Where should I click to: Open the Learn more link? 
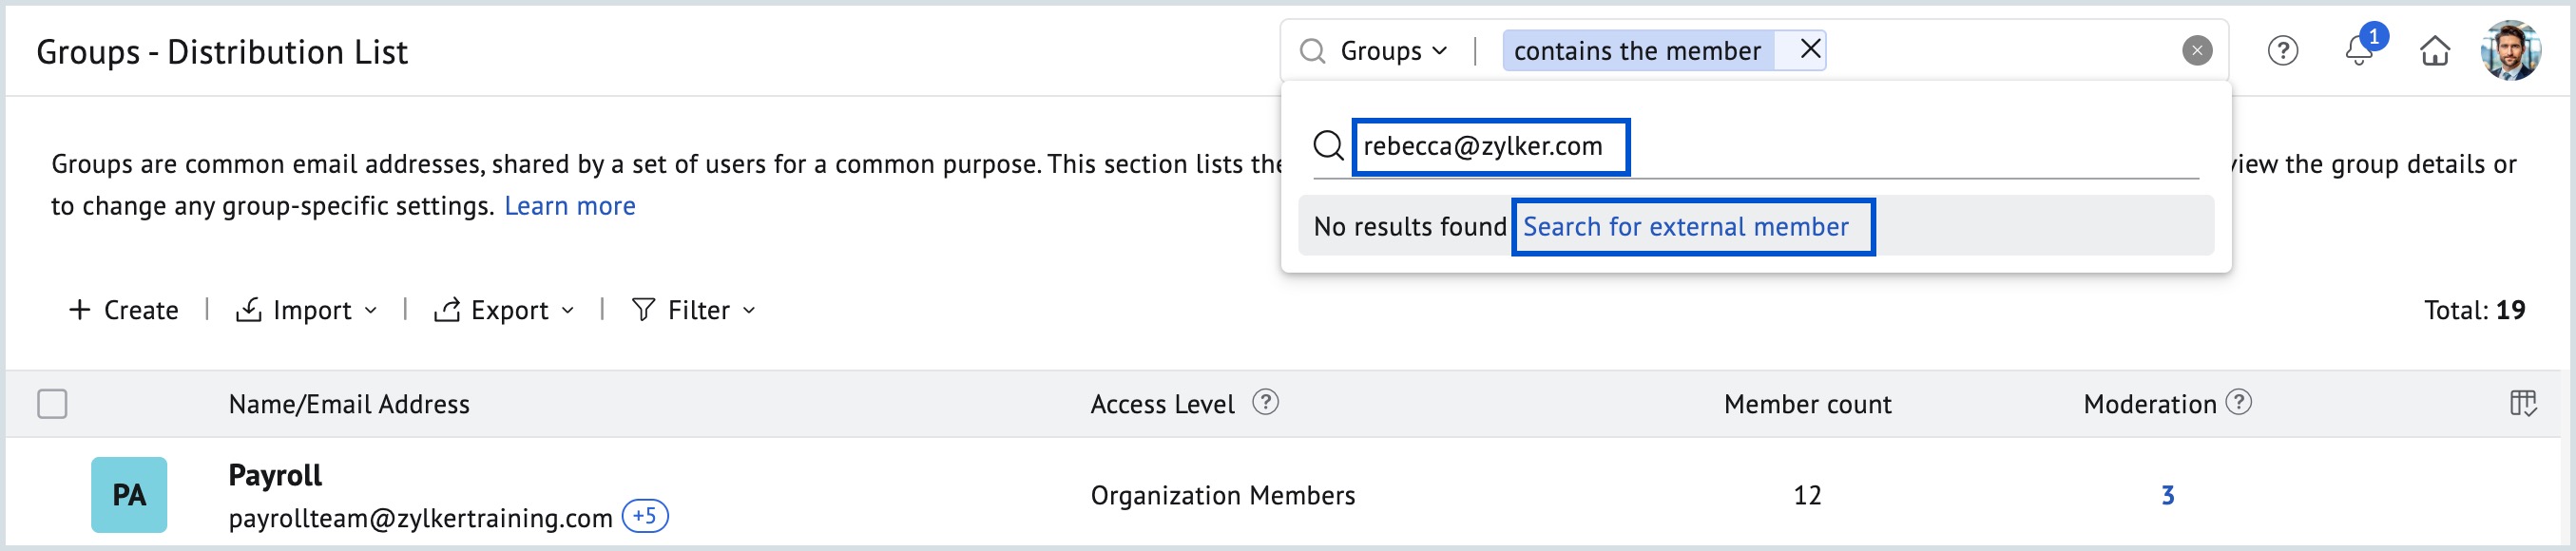point(571,205)
